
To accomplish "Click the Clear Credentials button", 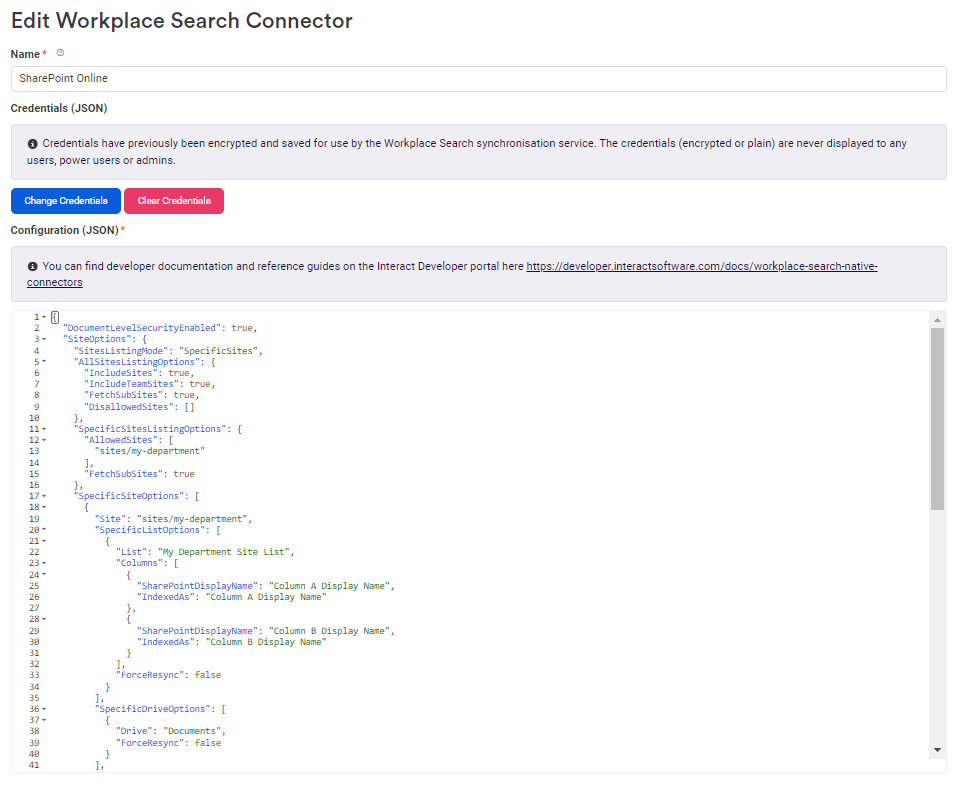I will point(174,201).
